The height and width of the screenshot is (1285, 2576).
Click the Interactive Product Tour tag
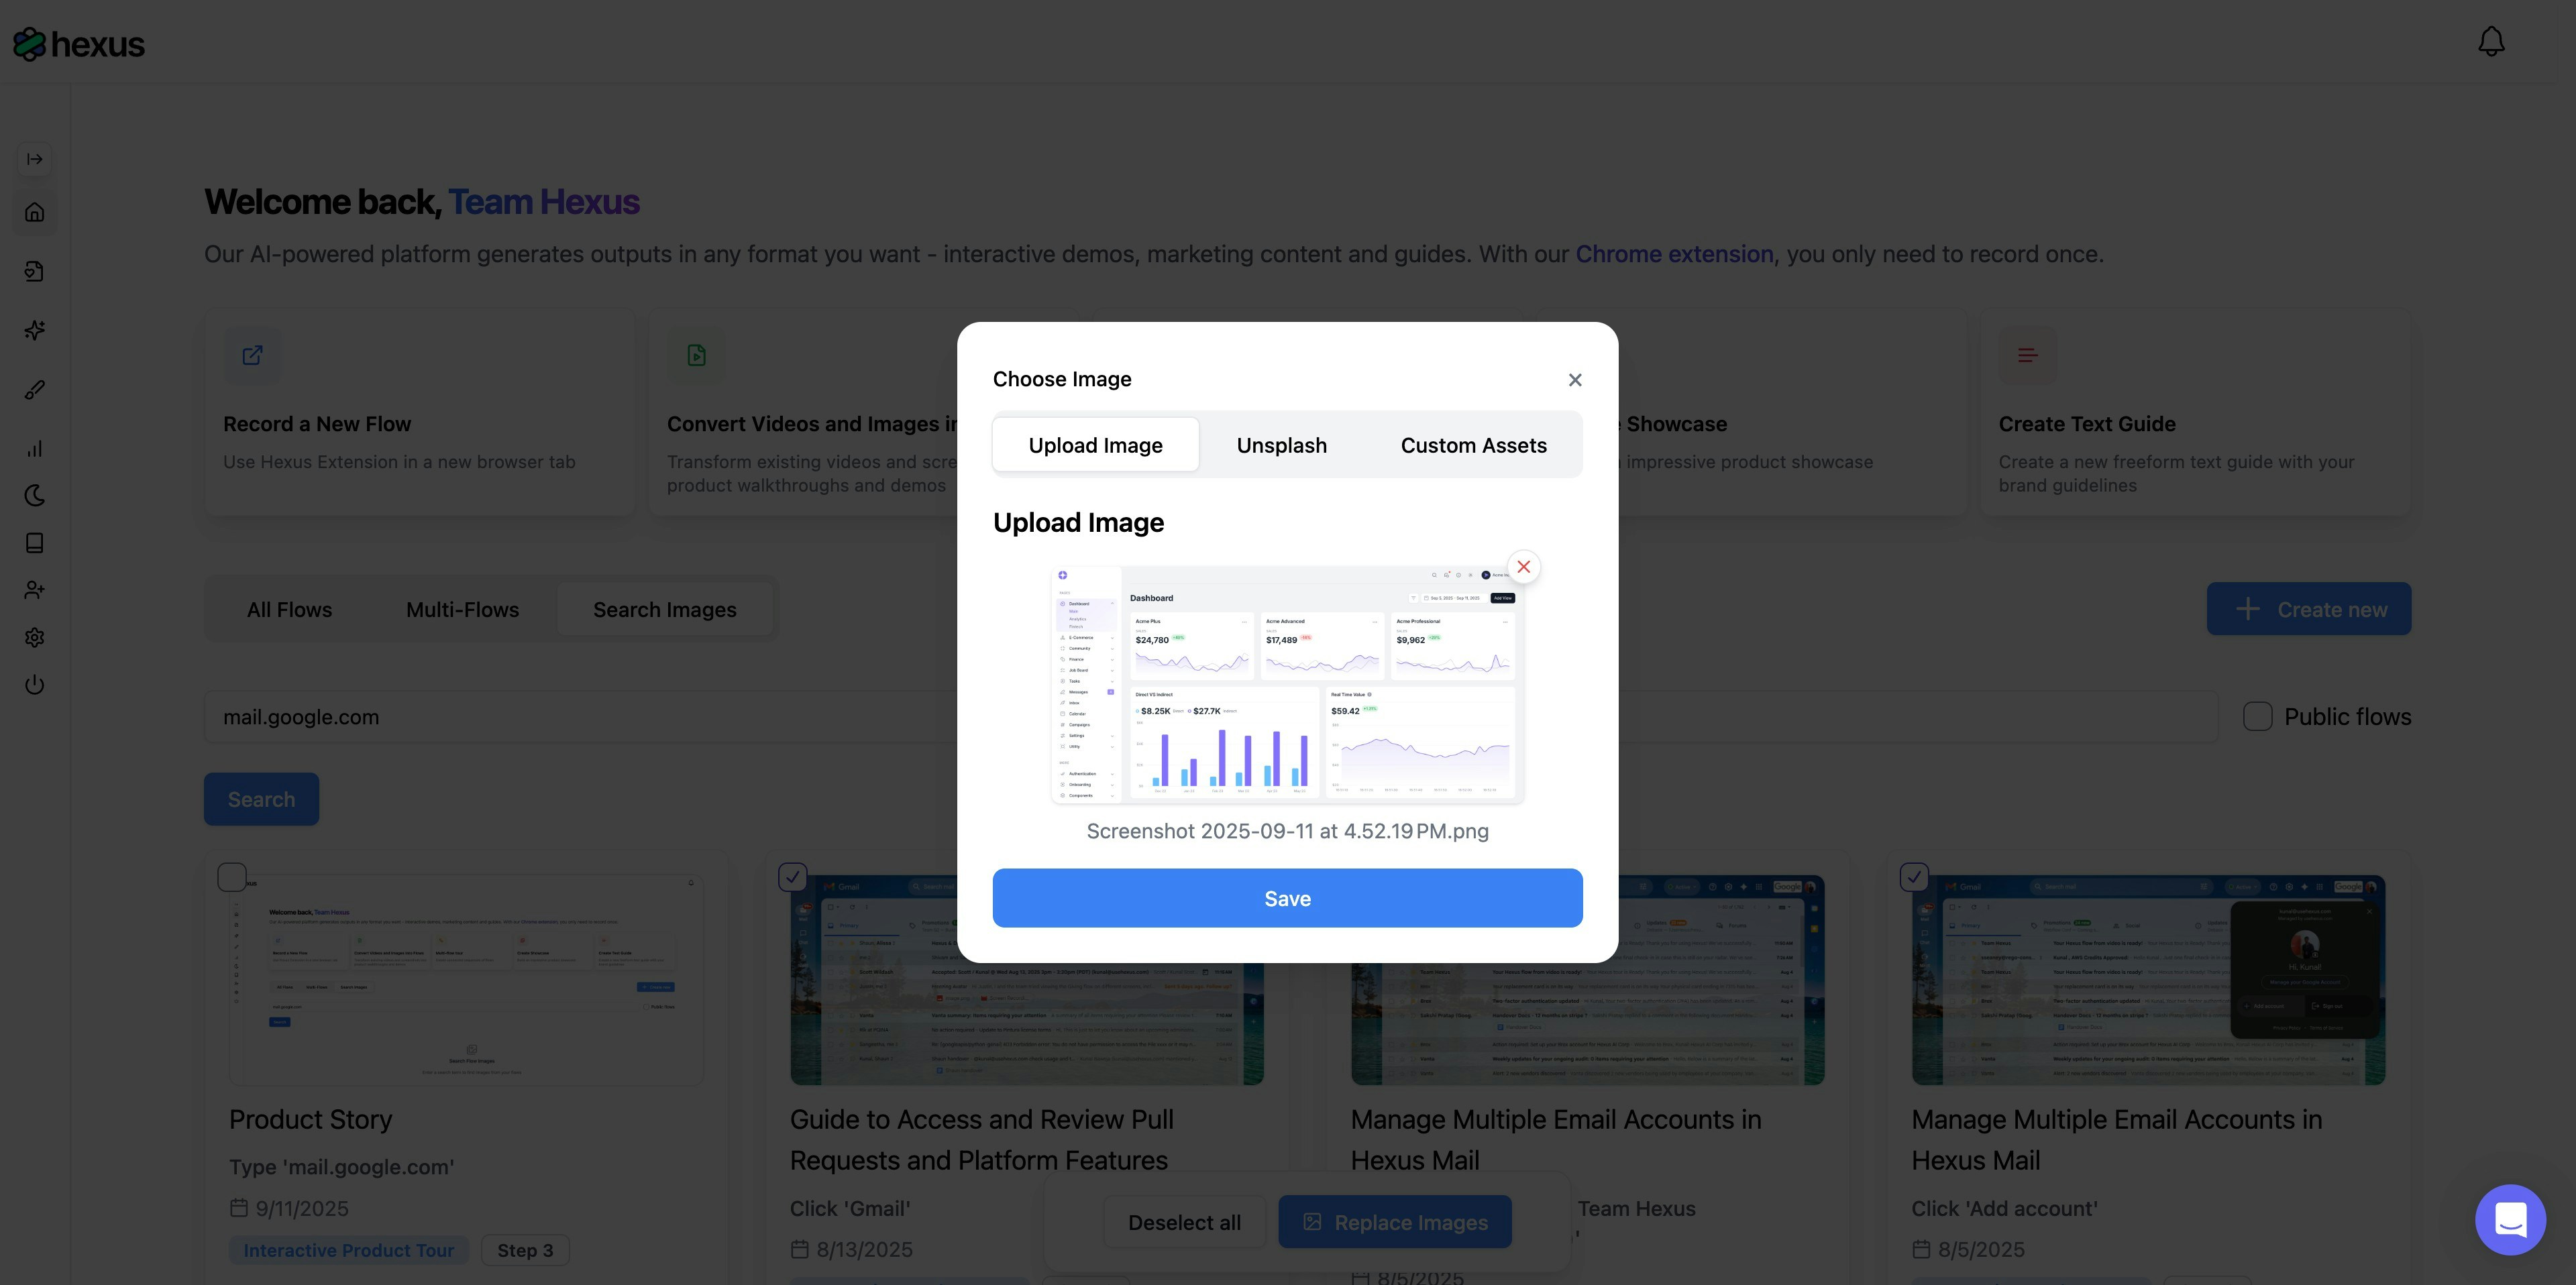tap(348, 1250)
